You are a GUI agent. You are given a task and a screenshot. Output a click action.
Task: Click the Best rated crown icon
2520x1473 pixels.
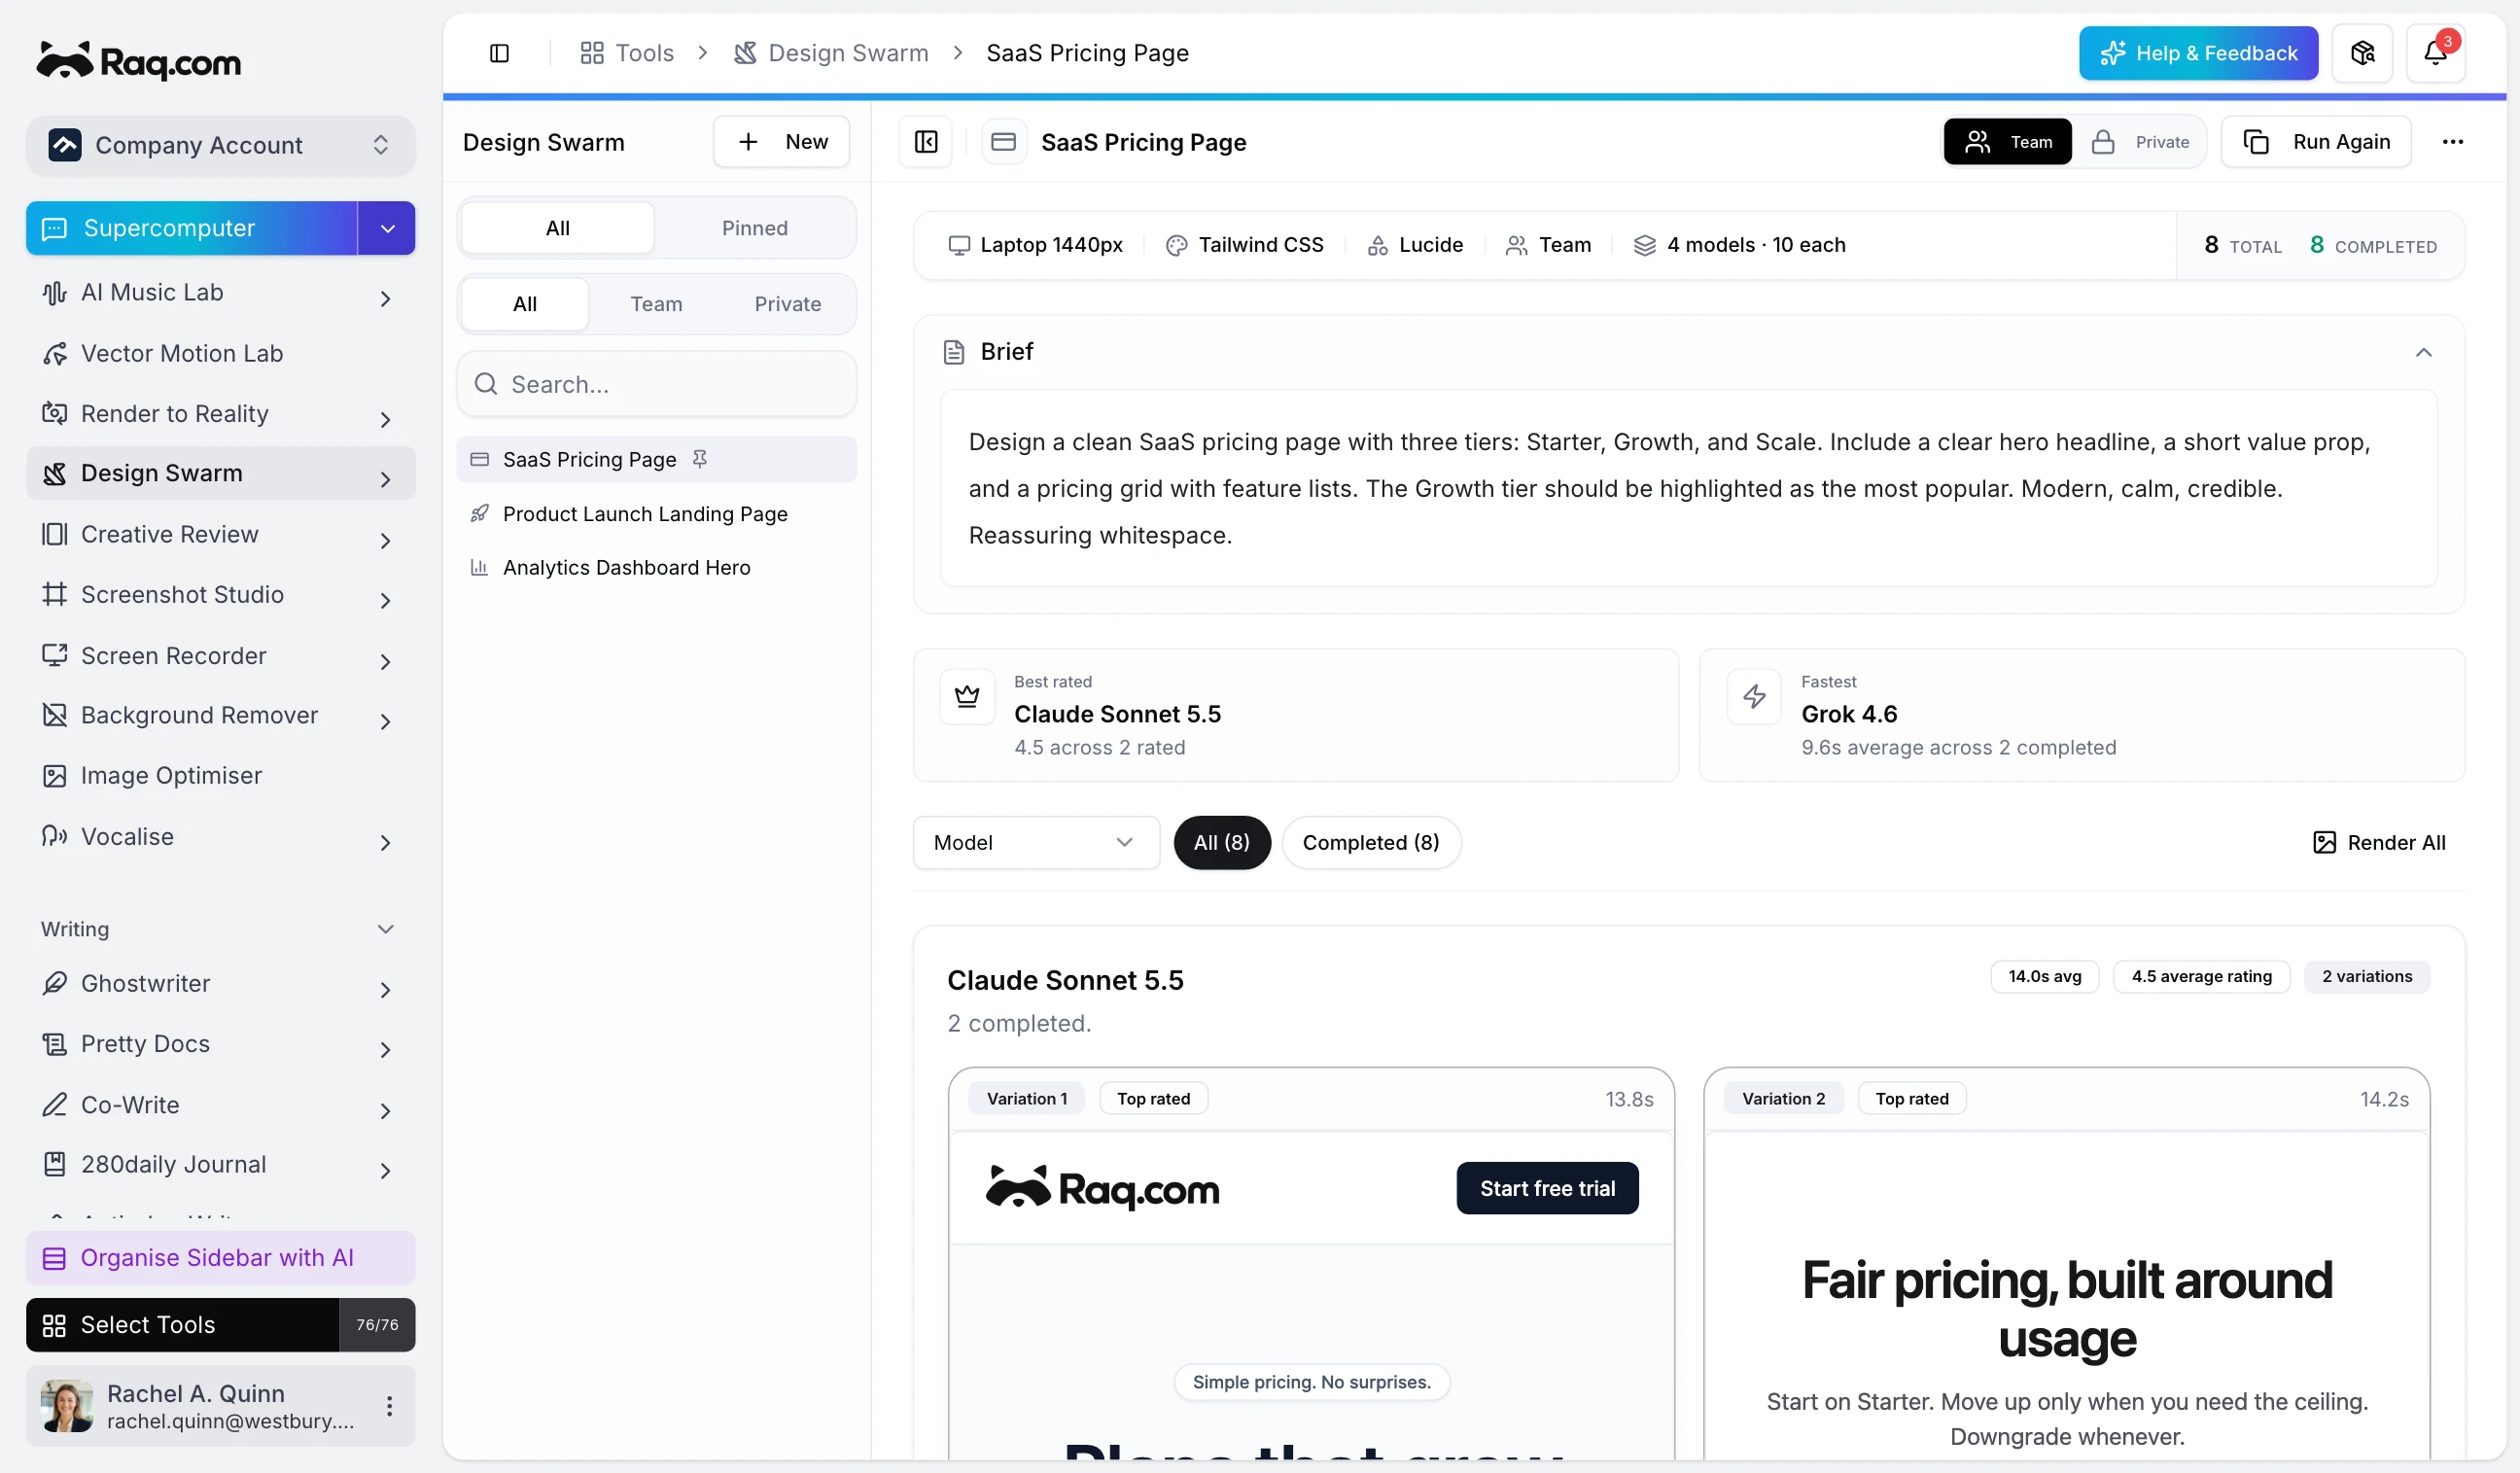[967, 697]
